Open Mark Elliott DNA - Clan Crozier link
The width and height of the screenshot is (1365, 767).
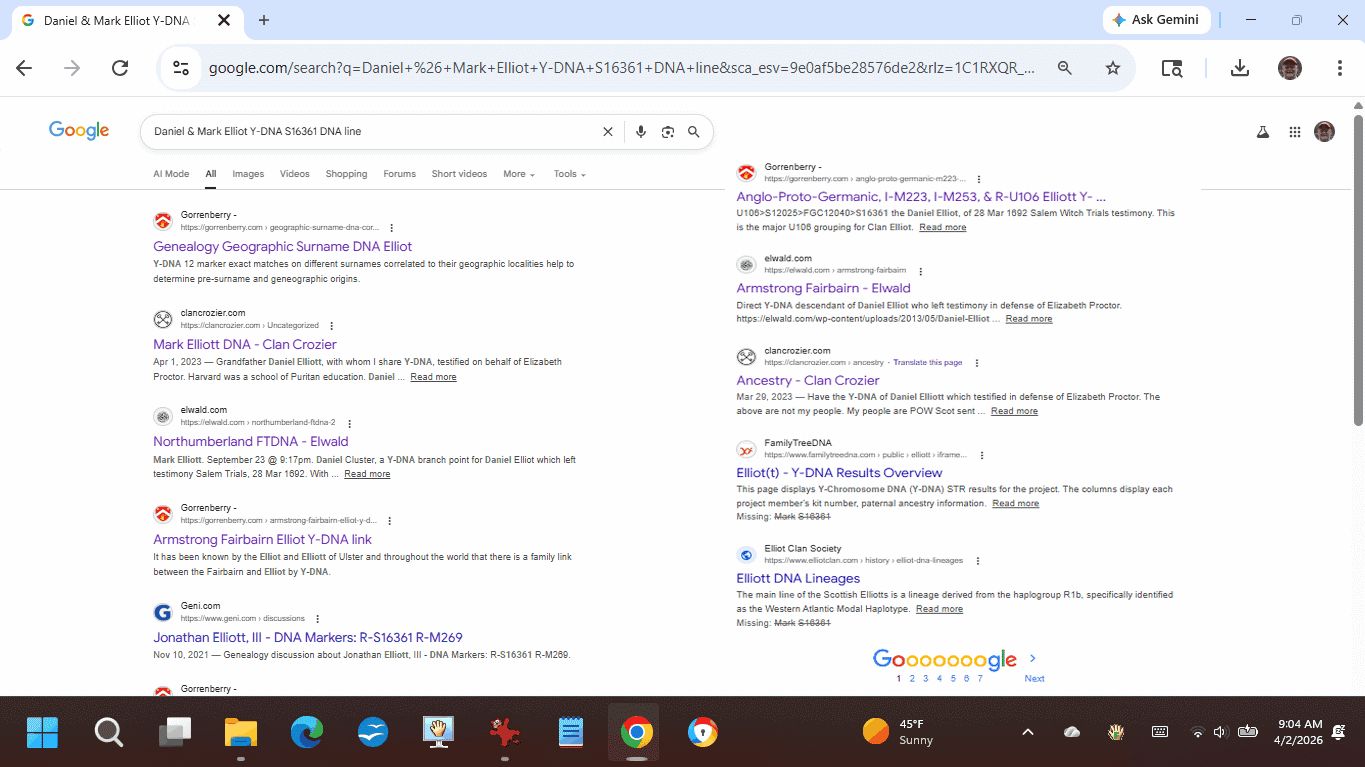pyautogui.click(x=245, y=344)
